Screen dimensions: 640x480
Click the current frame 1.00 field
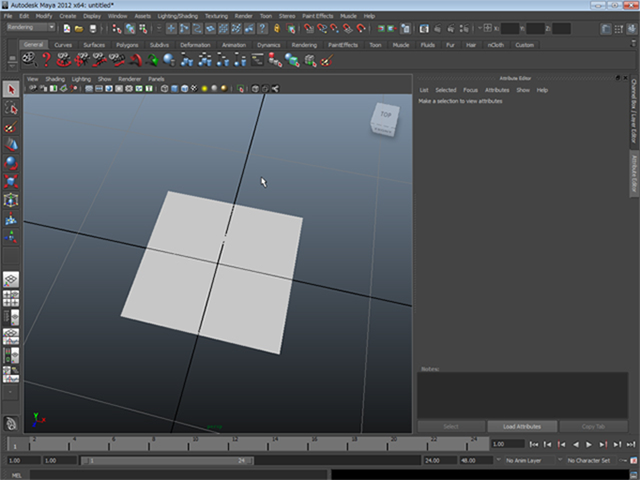507,444
